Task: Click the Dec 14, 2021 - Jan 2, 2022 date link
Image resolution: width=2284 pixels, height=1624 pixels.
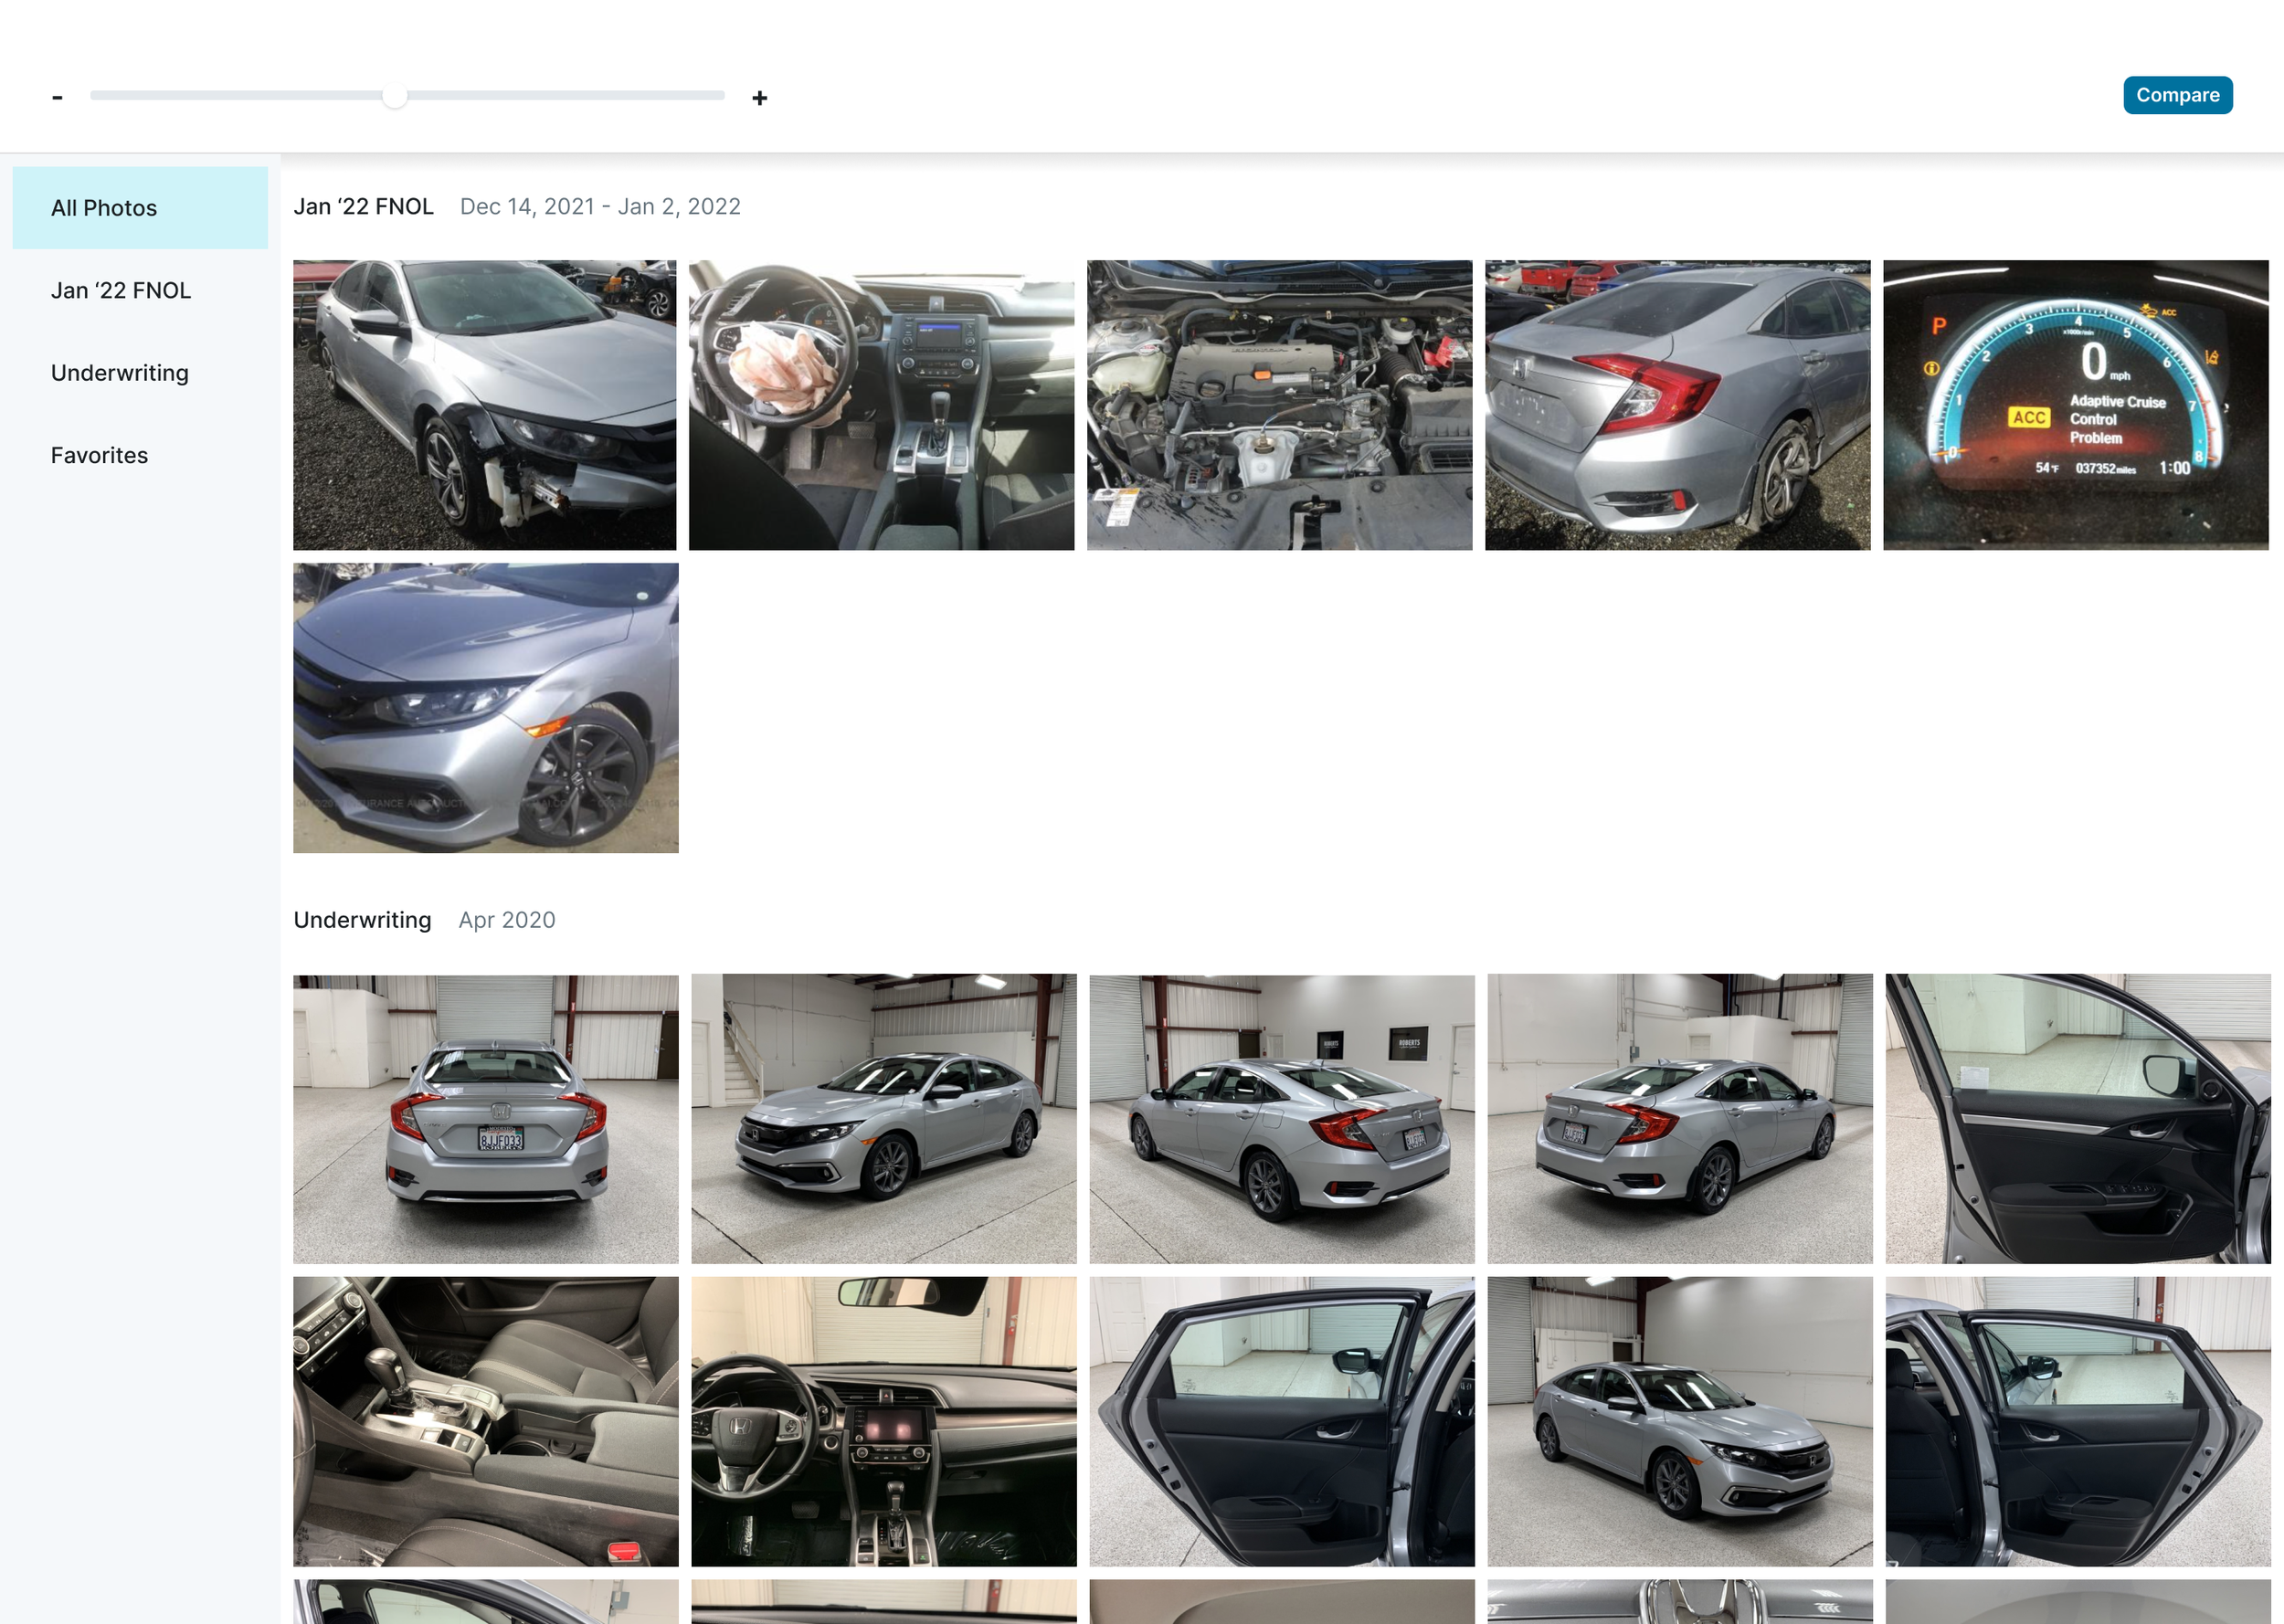Action: (x=600, y=206)
